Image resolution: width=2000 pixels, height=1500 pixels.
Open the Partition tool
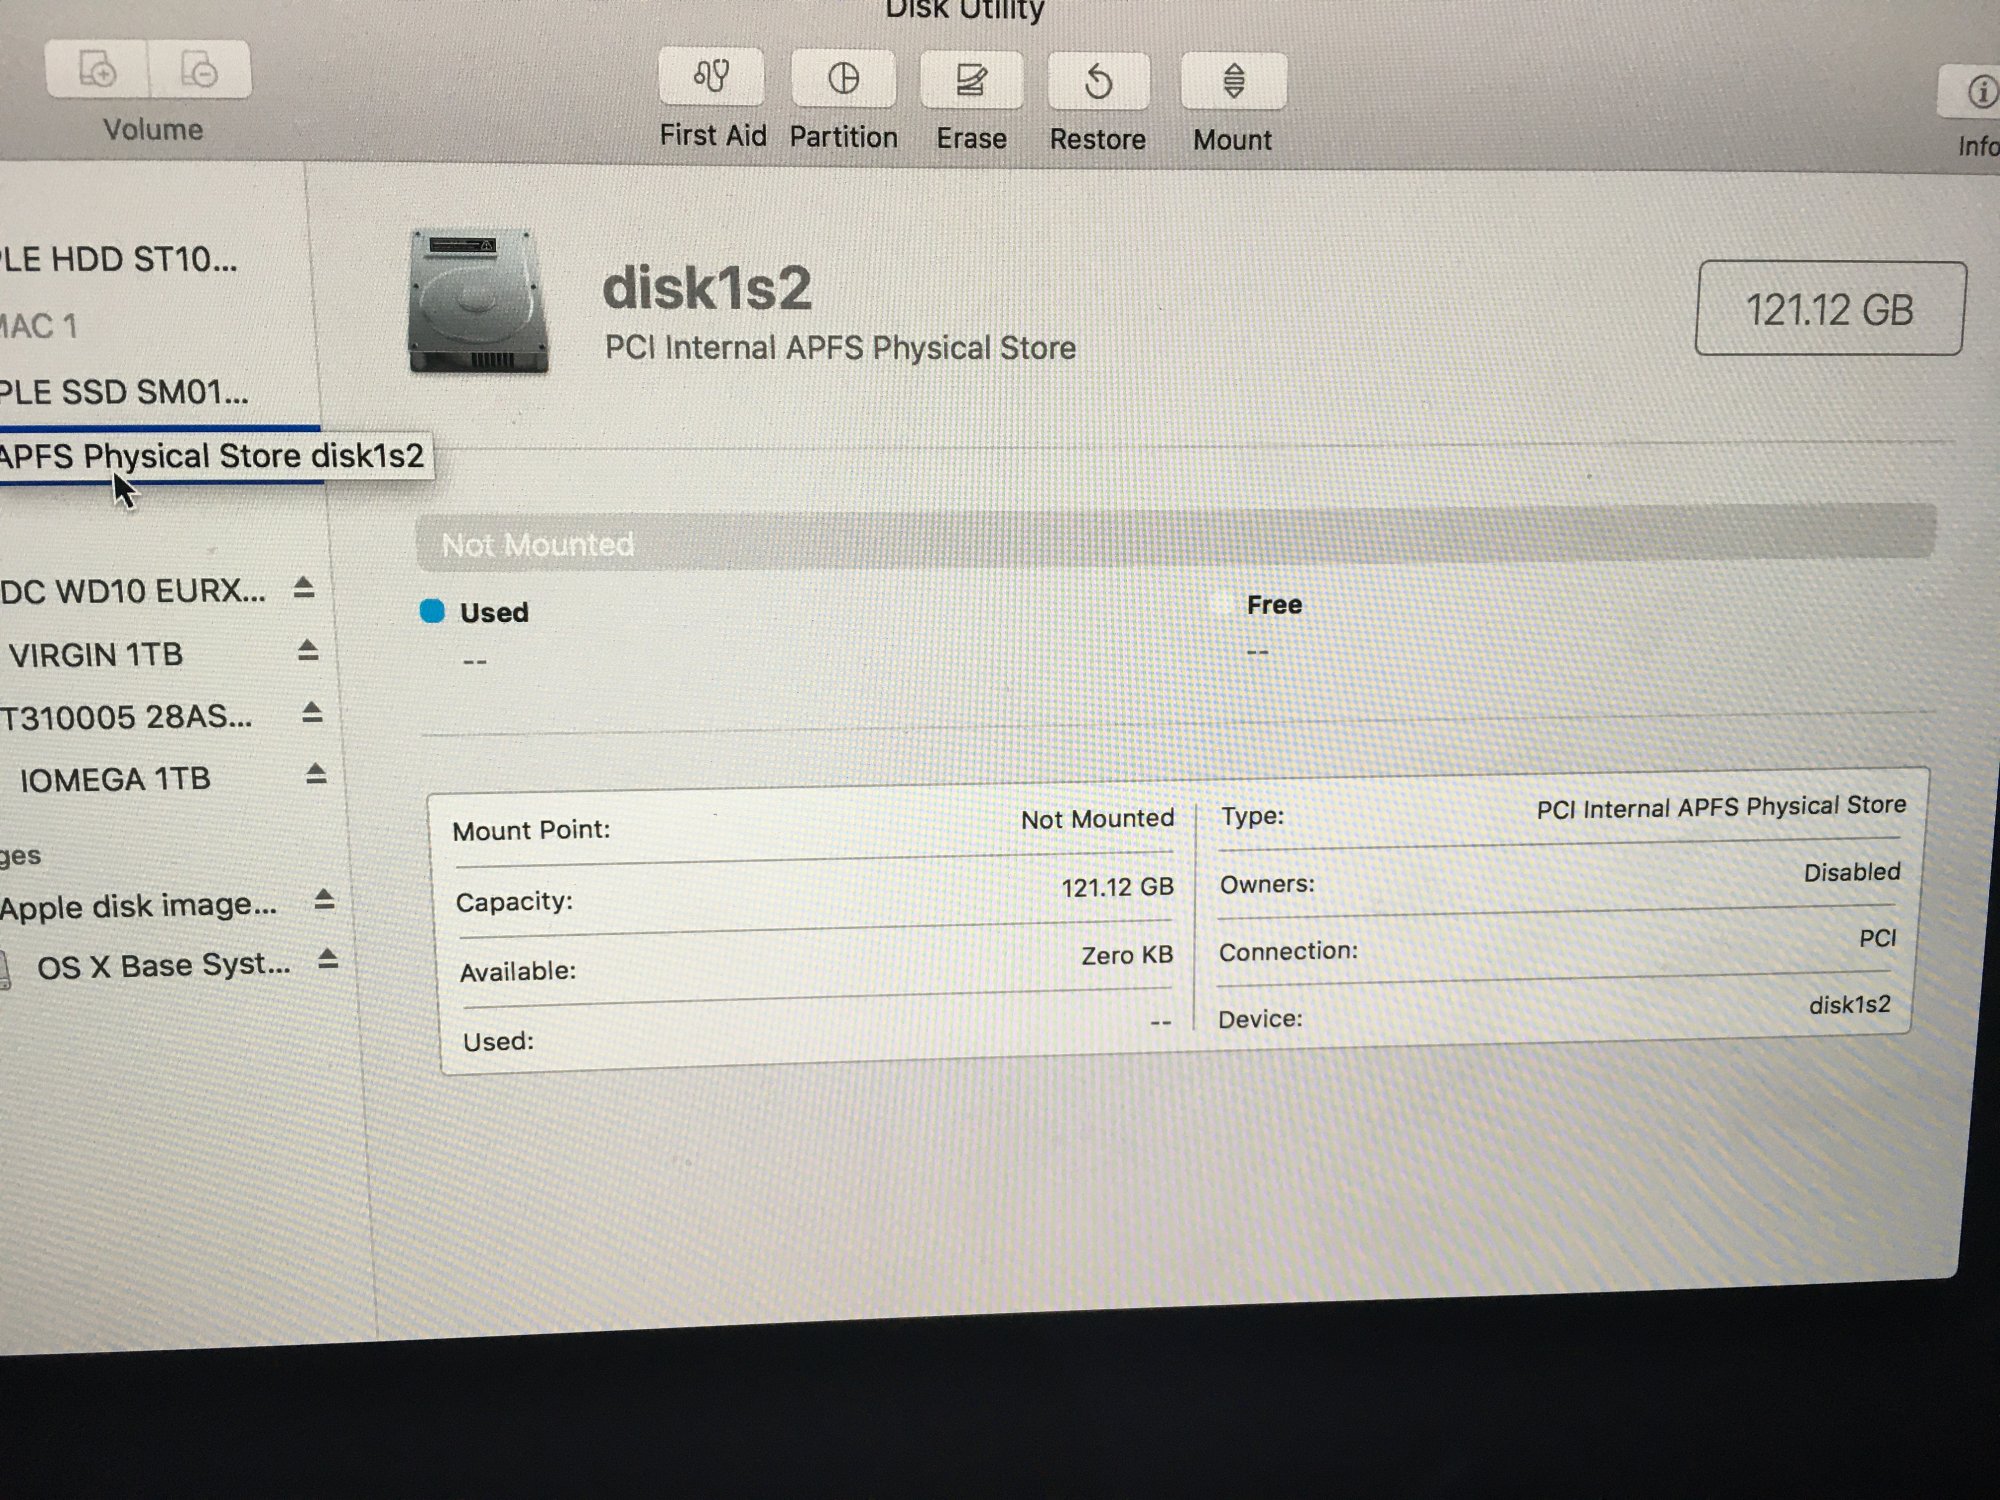tap(843, 79)
